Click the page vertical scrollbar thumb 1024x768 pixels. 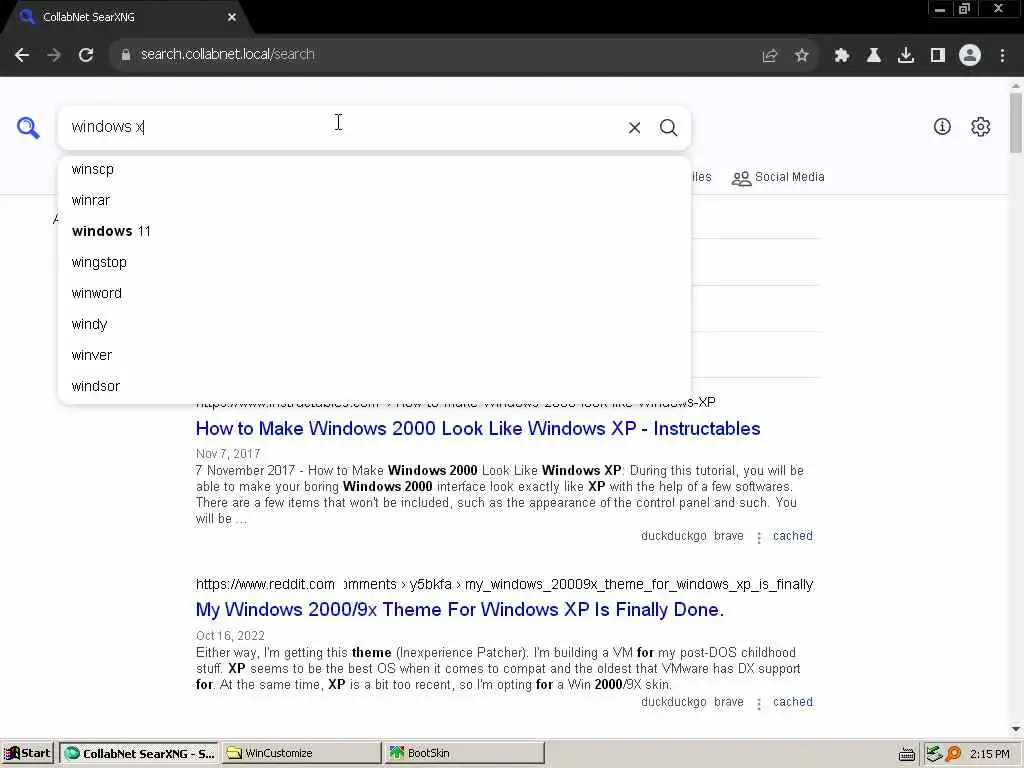pos(1016,122)
